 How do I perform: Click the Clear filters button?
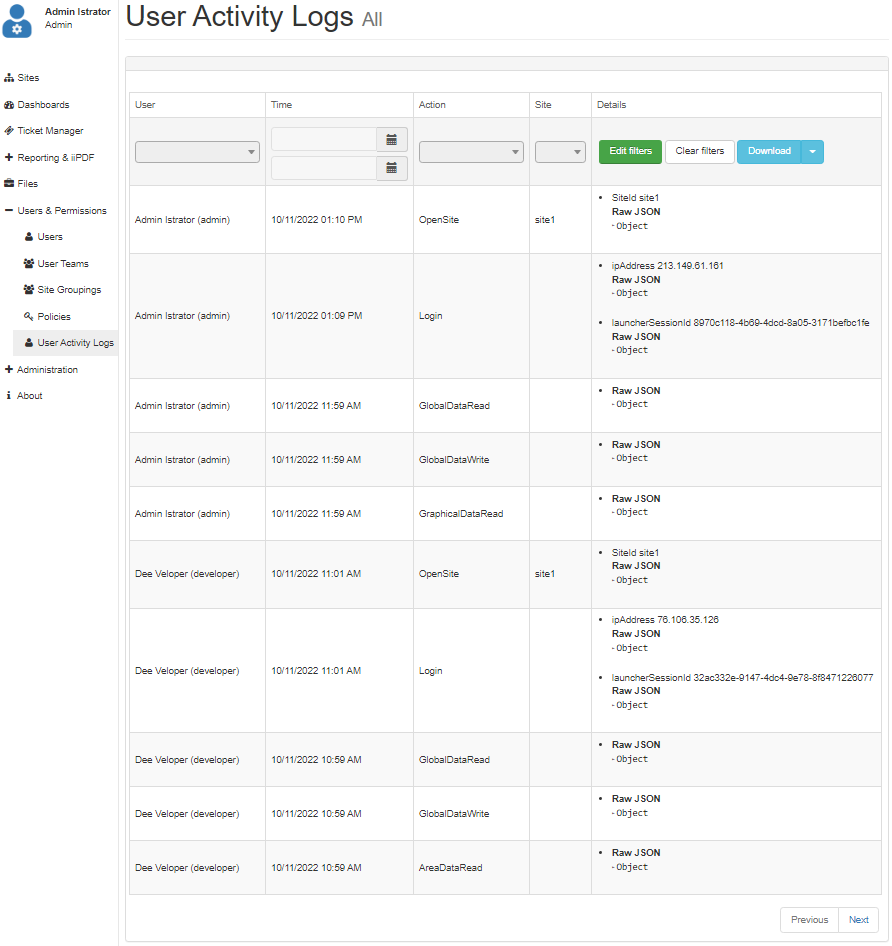[x=699, y=151]
